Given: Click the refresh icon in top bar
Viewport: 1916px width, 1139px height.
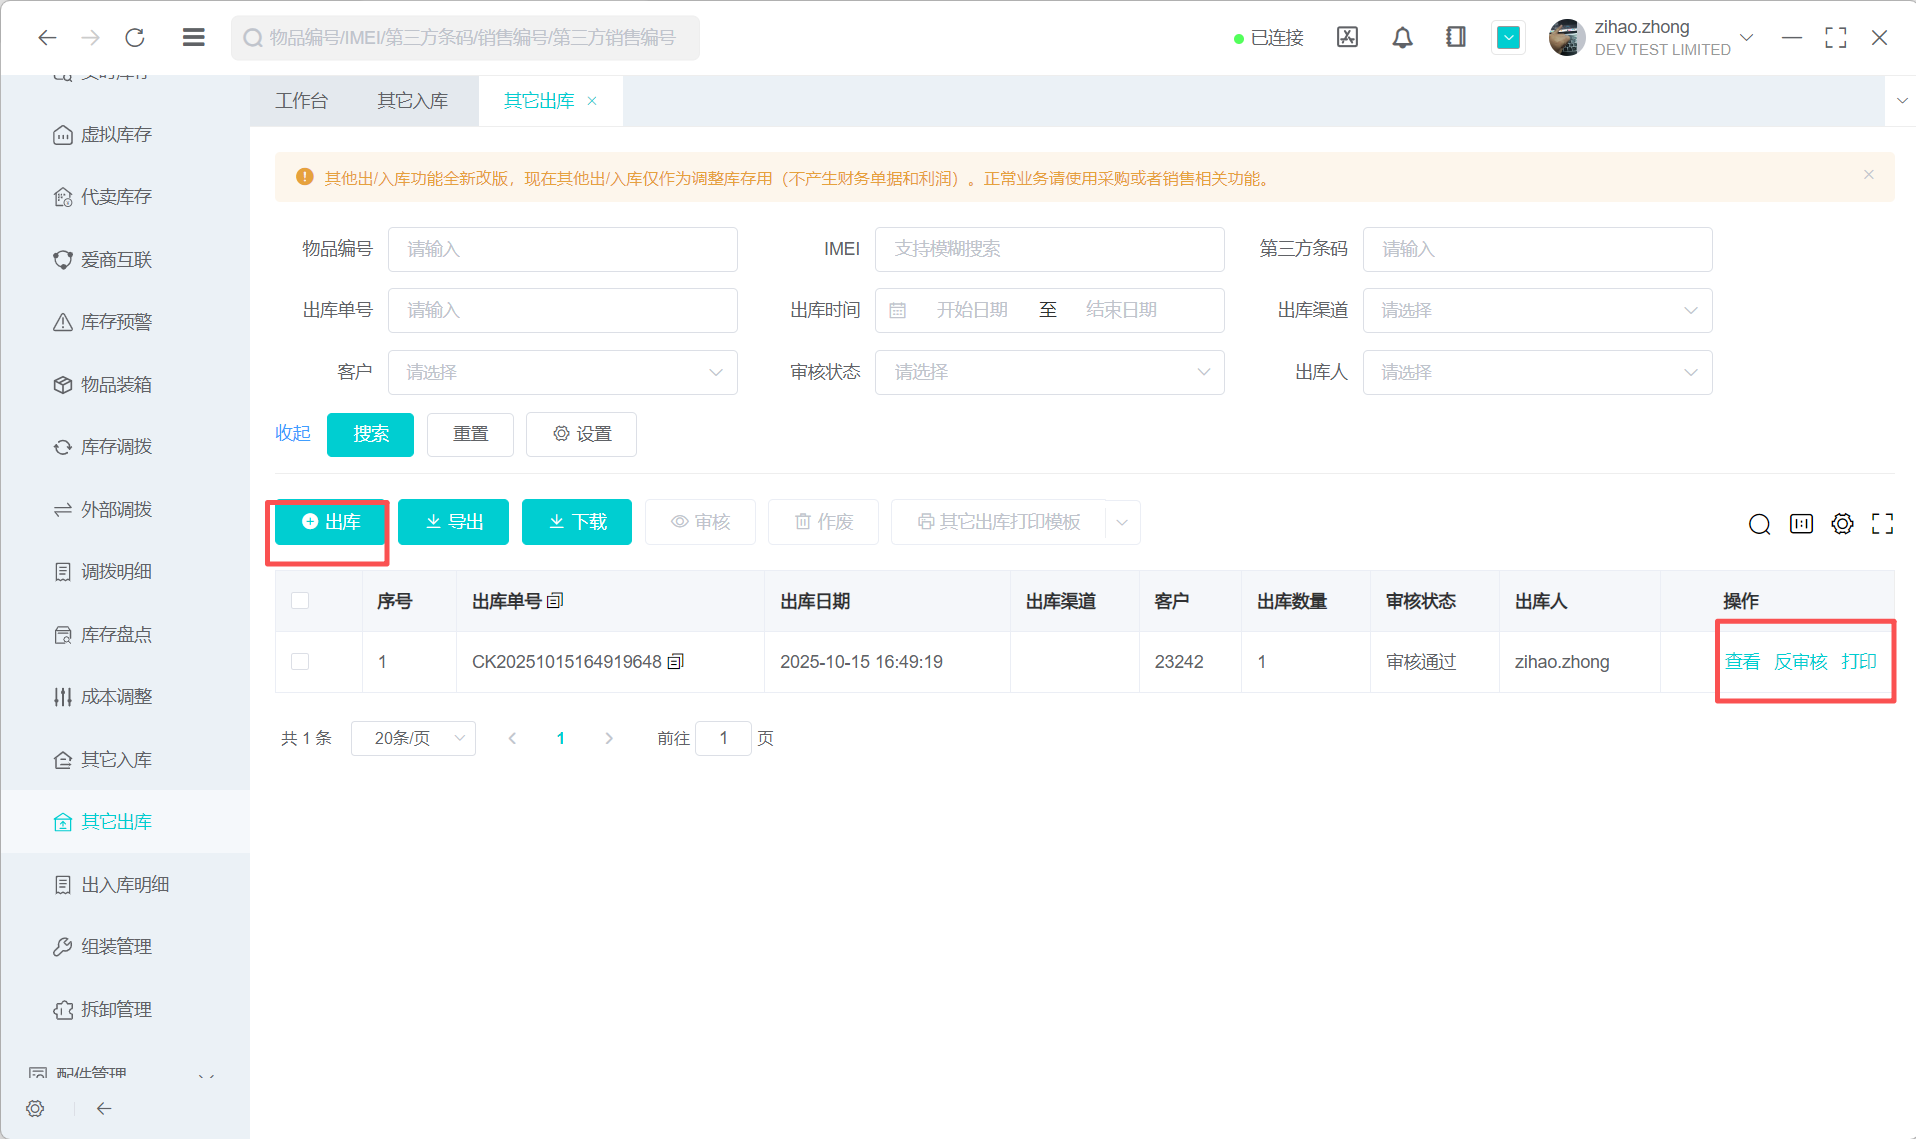Looking at the screenshot, I should coord(135,38).
